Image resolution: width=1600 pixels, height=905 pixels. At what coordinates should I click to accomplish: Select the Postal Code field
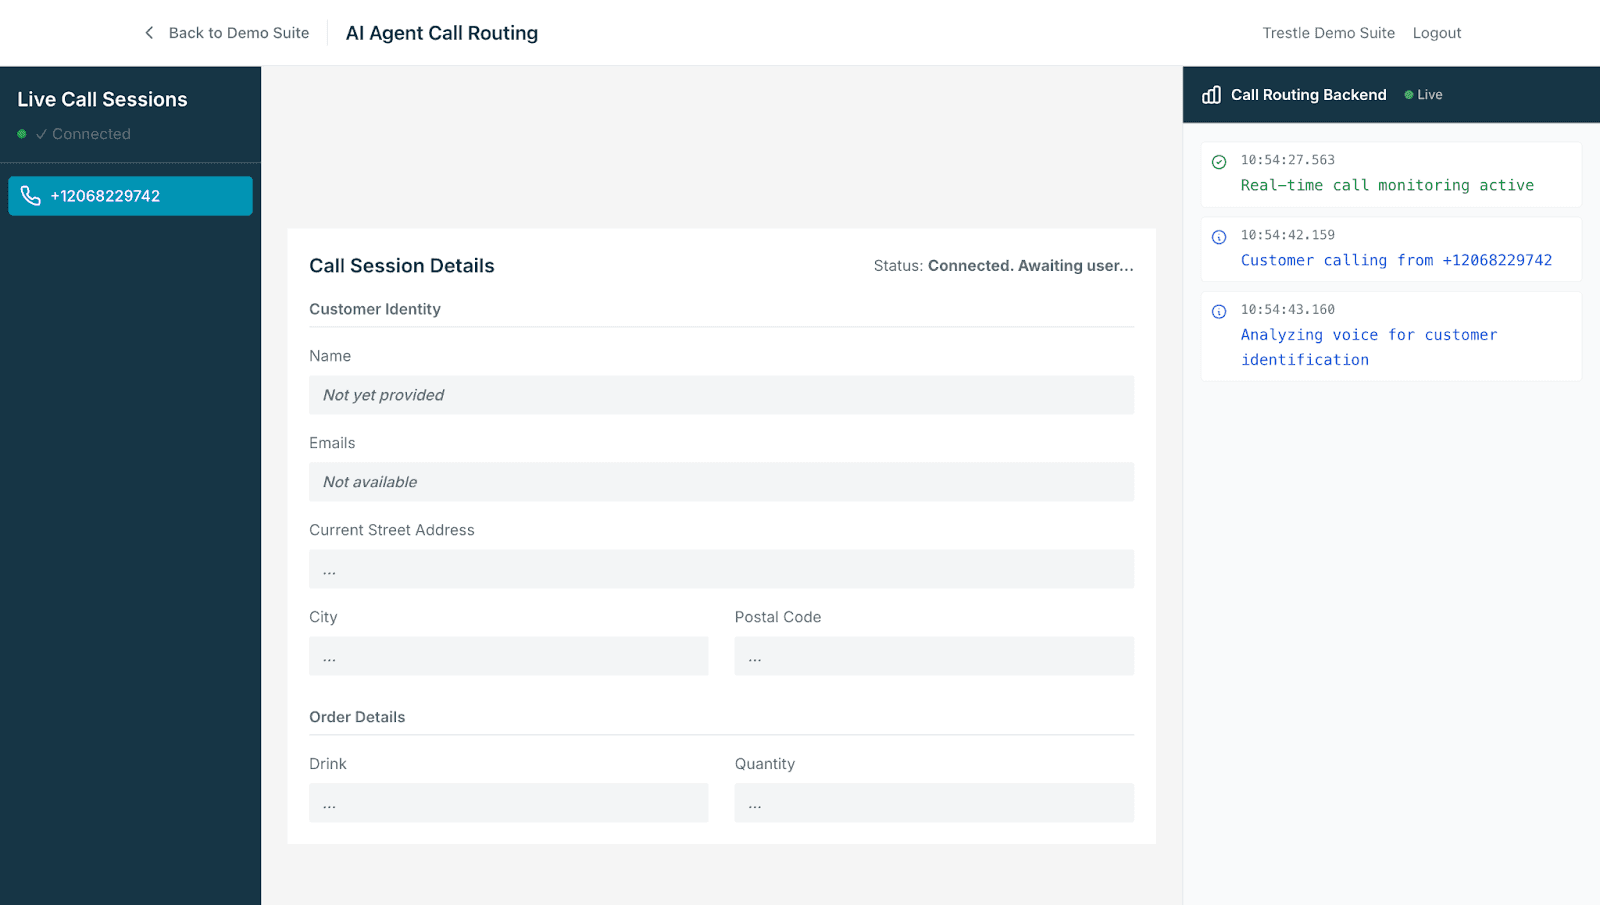933,656
